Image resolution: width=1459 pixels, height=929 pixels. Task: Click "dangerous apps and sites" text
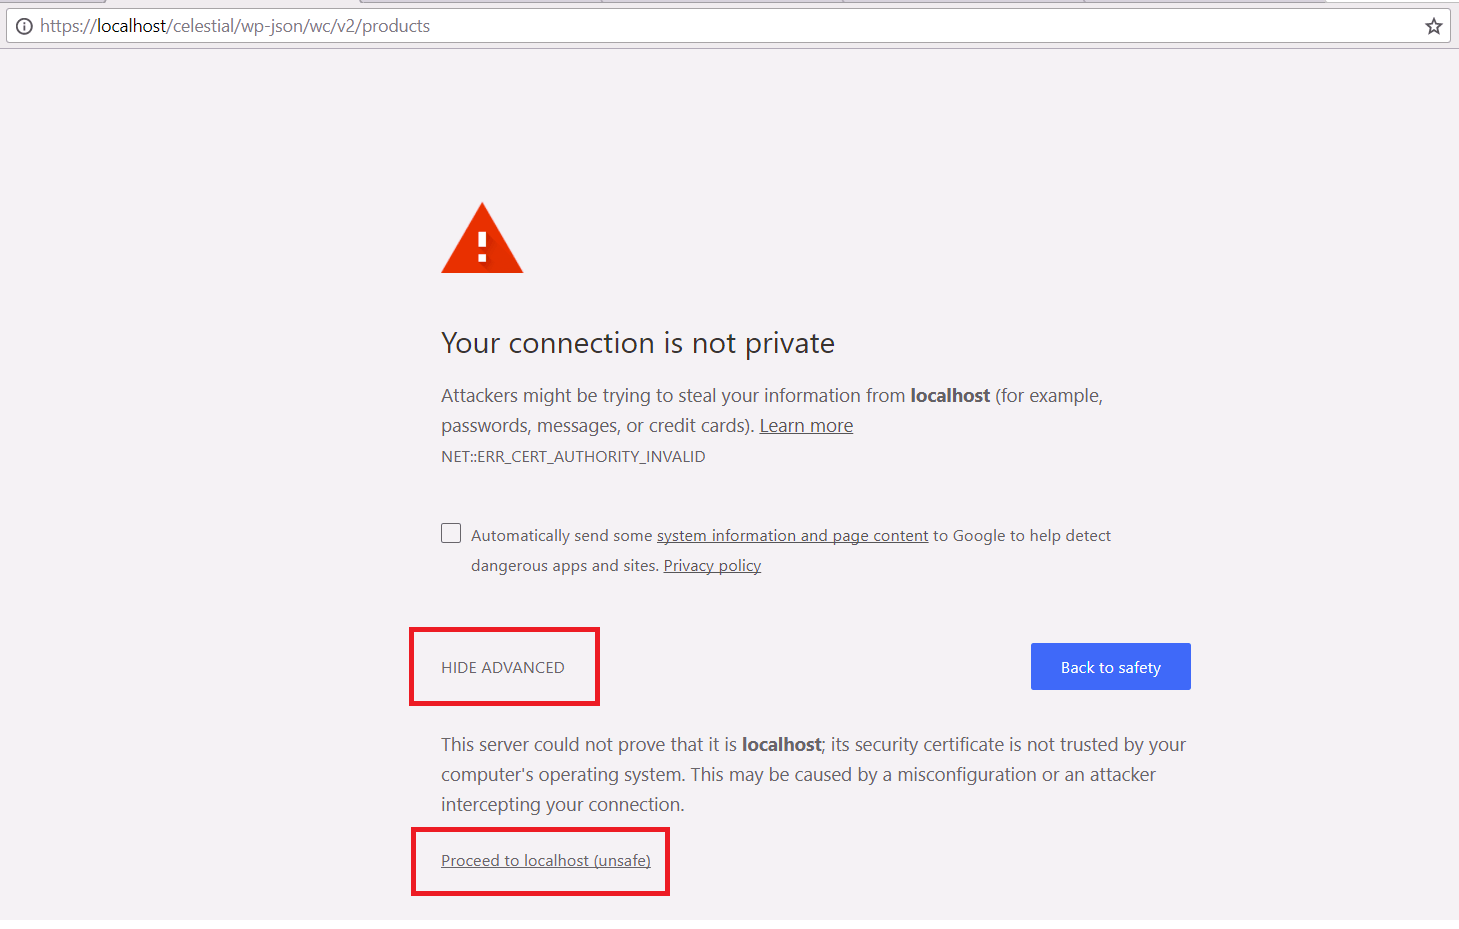[x=564, y=566]
